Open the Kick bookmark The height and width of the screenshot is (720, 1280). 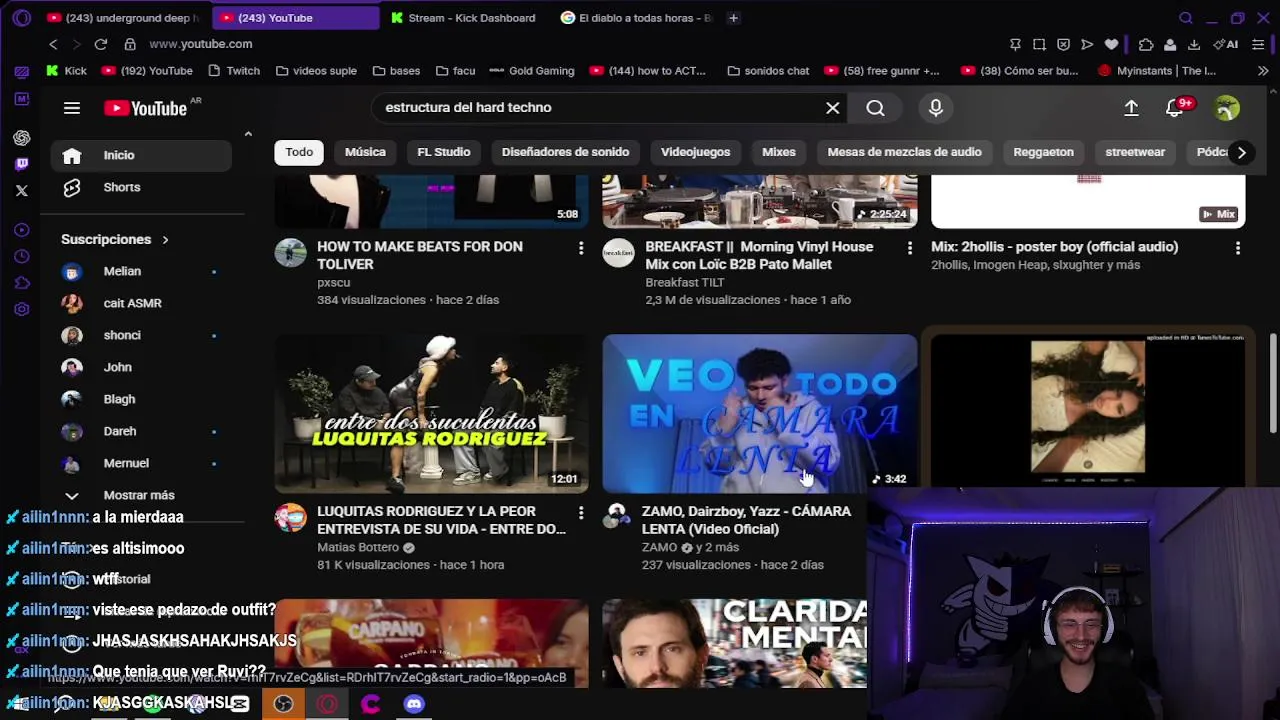pyautogui.click(x=66, y=71)
